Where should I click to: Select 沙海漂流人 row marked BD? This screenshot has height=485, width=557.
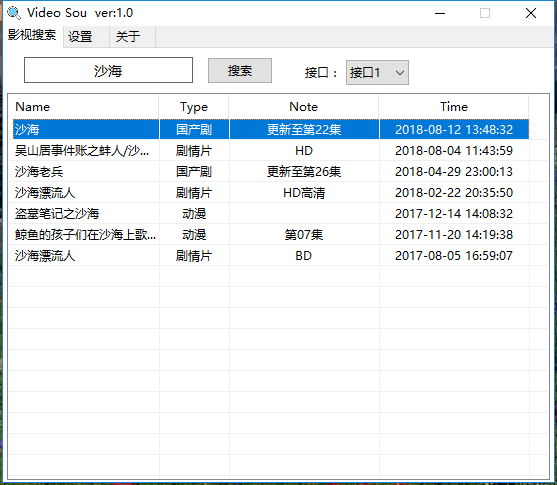271,255
